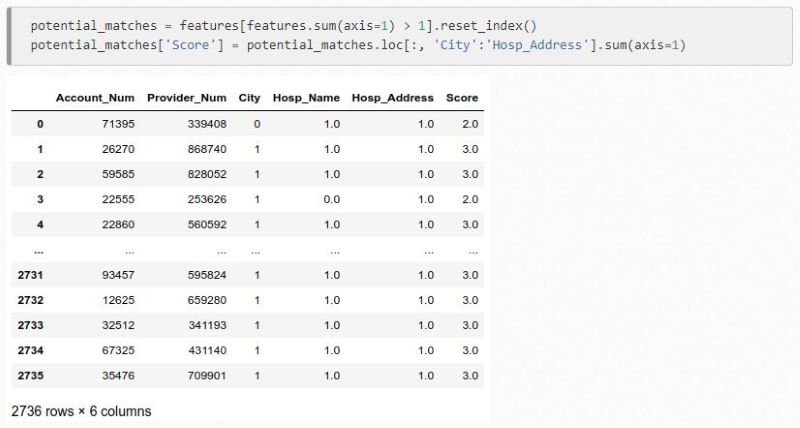Select account number 22860
This screenshot has height=428, width=800.
(x=118, y=224)
